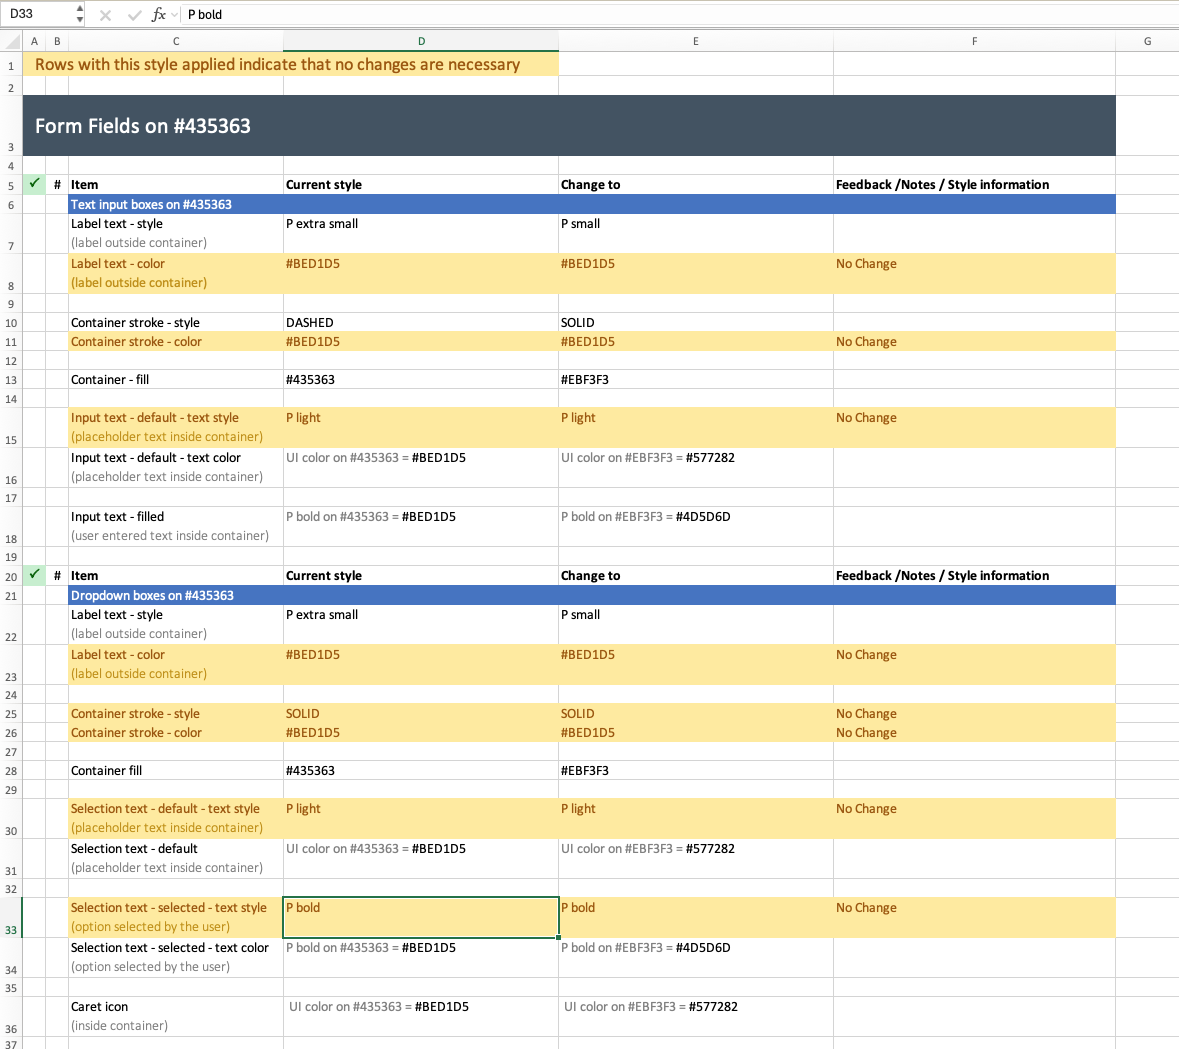Click 'Input text - filled' item cell
The image size is (1179, 1049).
tap(175, 526)
